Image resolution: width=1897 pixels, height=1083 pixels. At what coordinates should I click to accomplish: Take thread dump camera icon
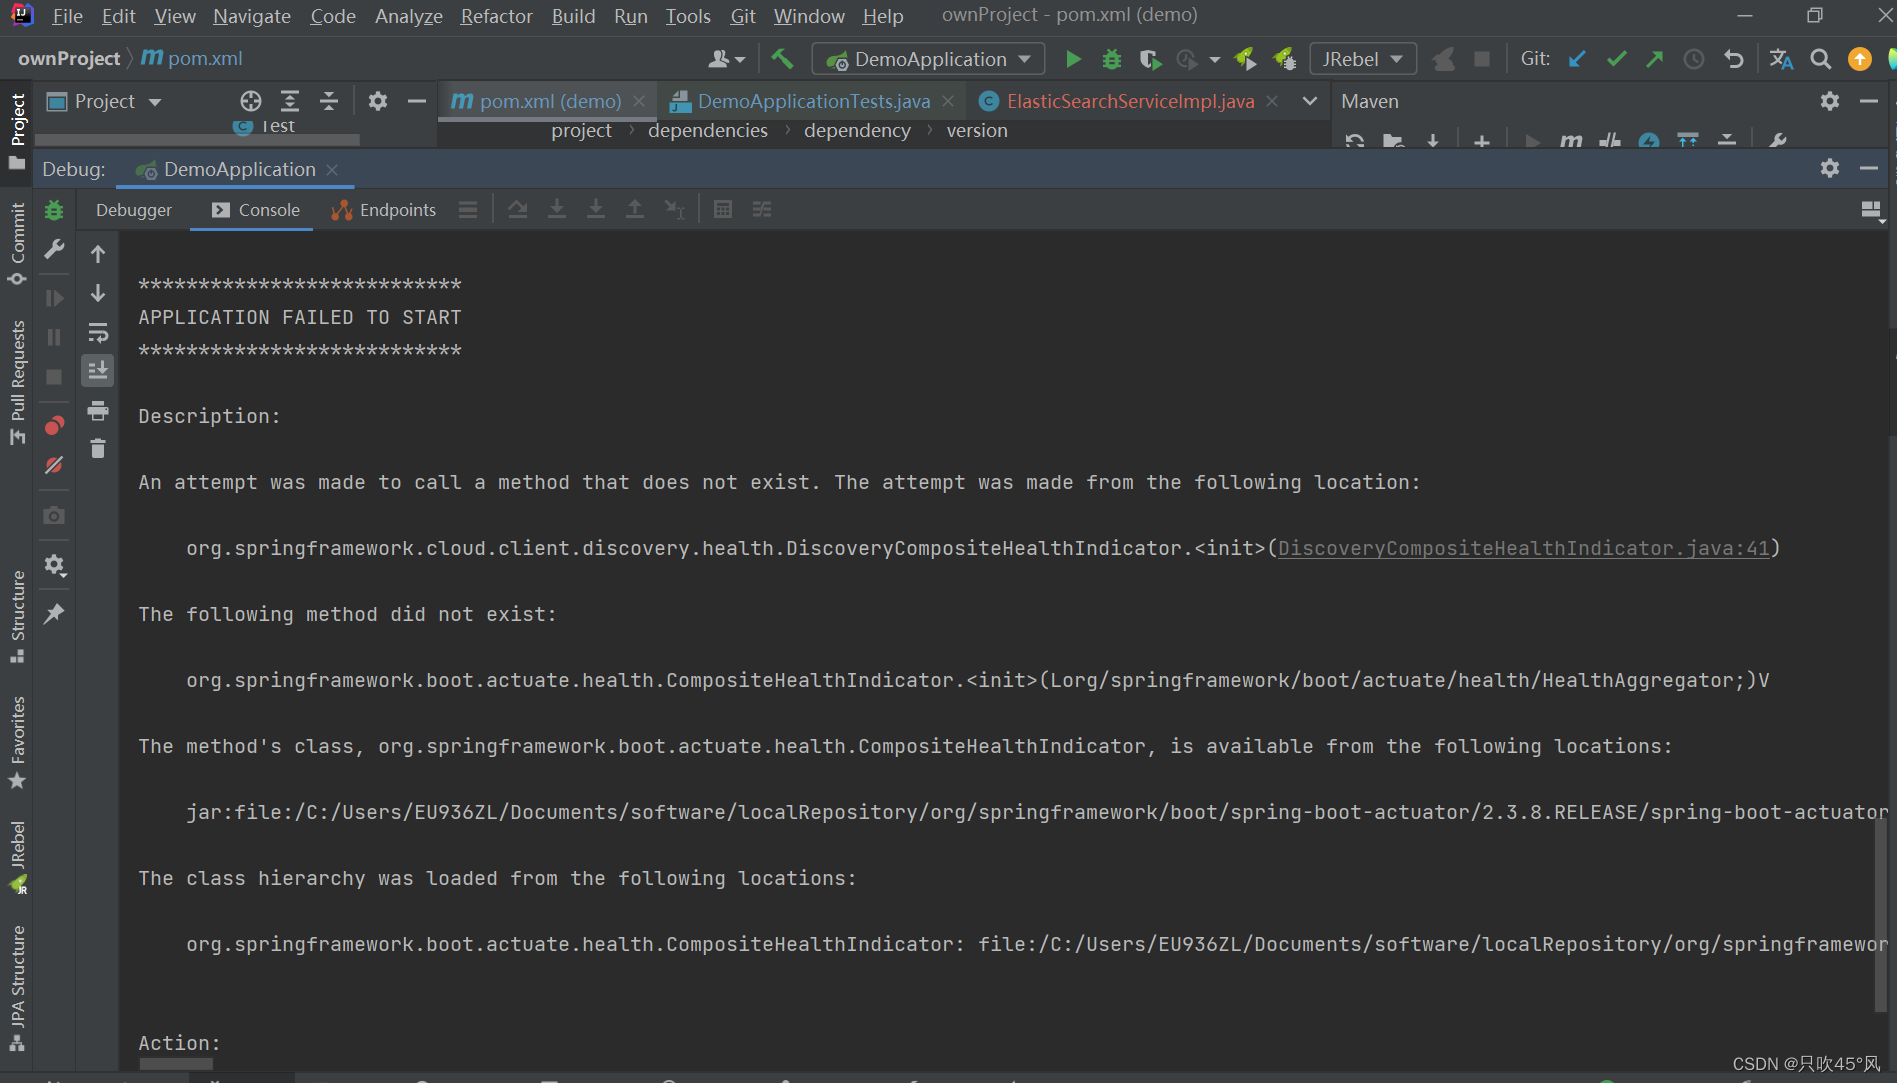coord(54,515)
